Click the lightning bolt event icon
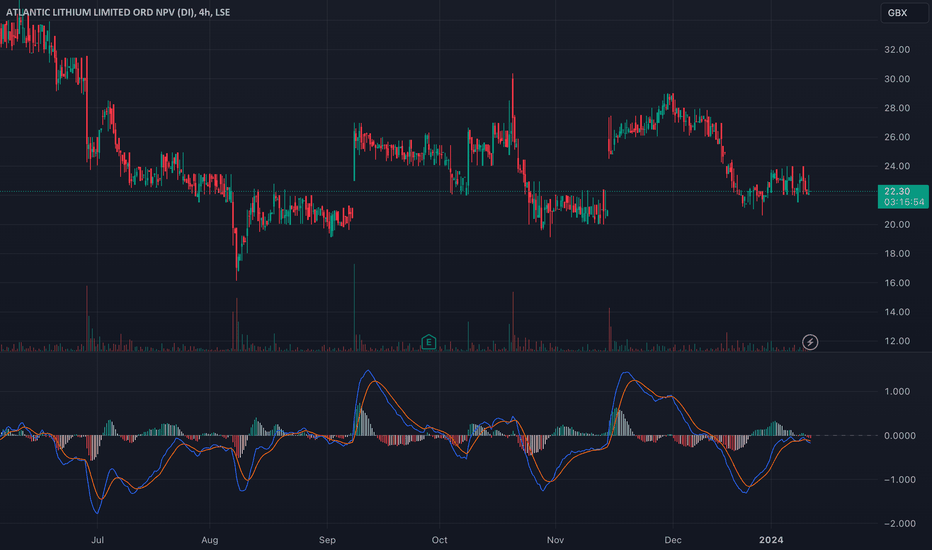Viewport: 932px width, 550px height. click(x=810, y=342)
